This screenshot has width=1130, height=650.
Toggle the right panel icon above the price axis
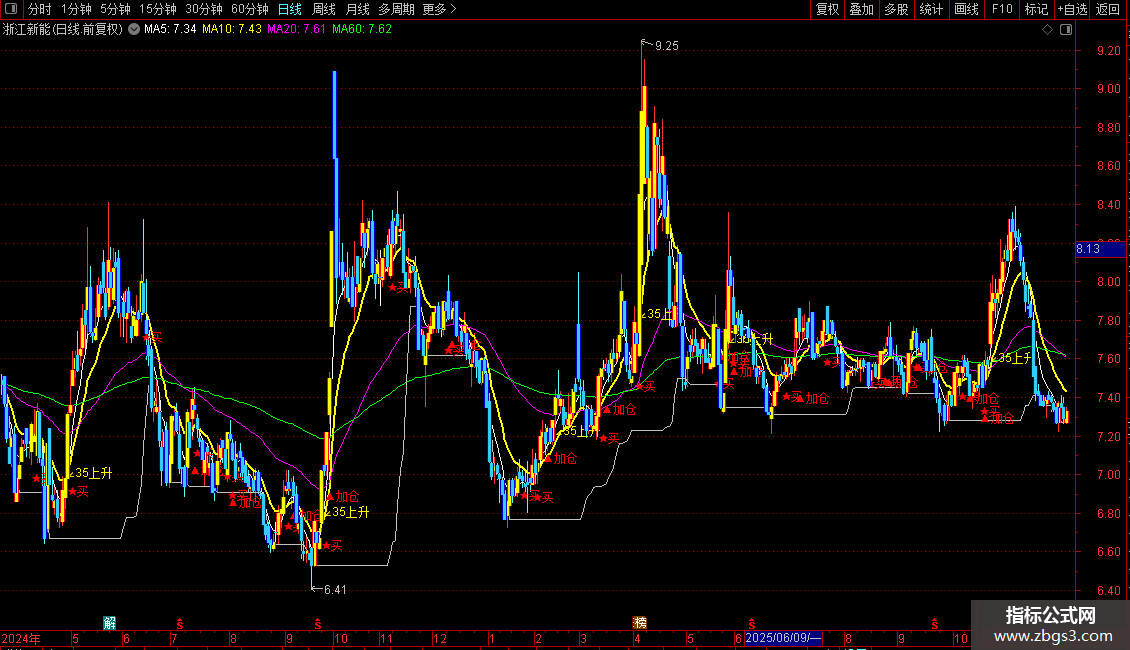click(1066, 30)
